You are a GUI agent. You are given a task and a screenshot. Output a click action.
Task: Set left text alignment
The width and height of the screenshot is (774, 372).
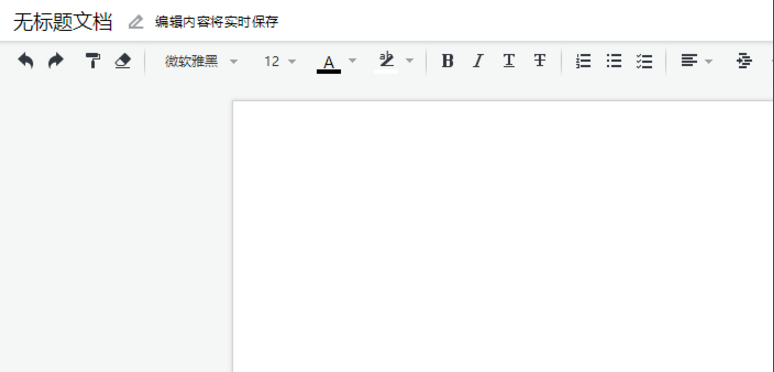689,61
